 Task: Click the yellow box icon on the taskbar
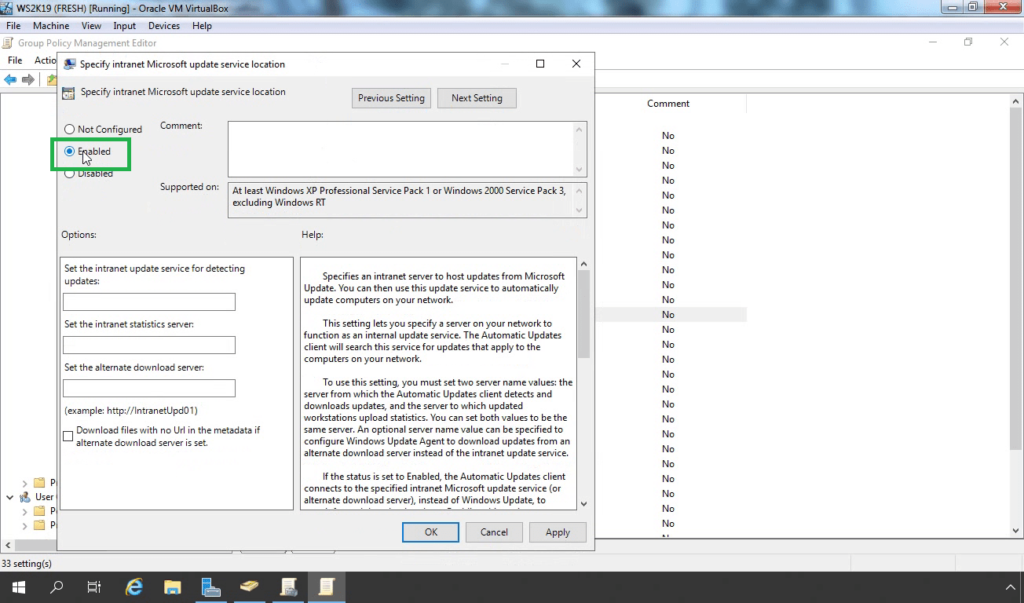[249, 587]
